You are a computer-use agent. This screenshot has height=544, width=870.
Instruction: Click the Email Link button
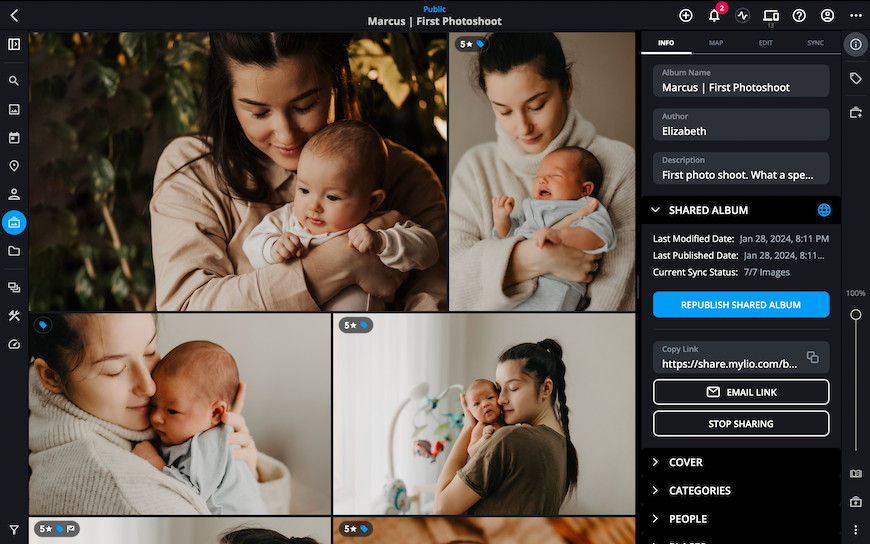741,392
